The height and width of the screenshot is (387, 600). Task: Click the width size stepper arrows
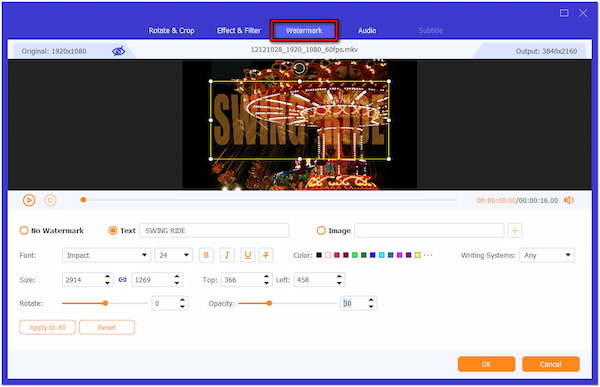point(108,280)
